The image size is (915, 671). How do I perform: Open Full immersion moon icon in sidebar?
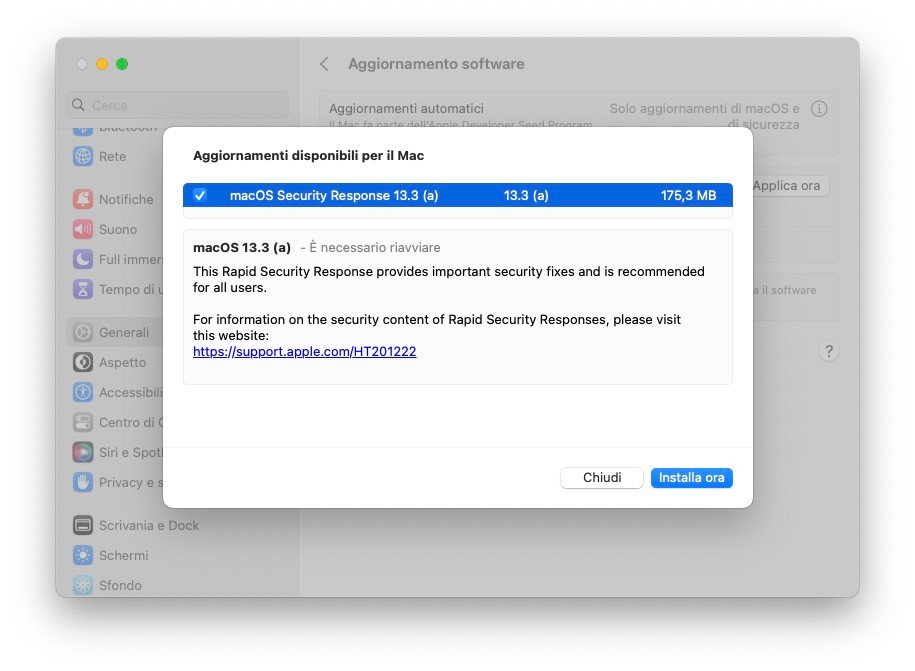83,259
